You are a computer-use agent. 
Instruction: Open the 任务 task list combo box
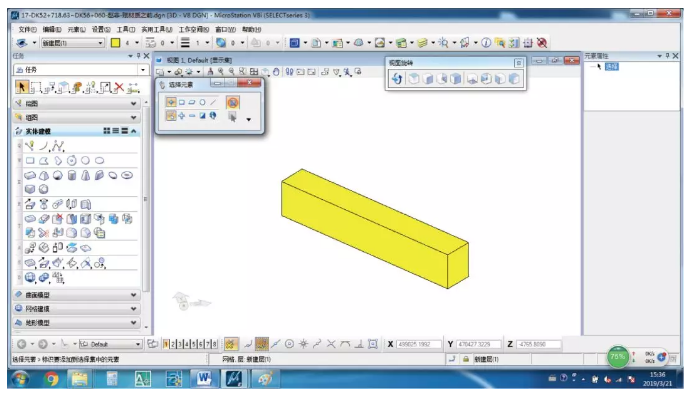pyautogui.click(x=81, y=70)
